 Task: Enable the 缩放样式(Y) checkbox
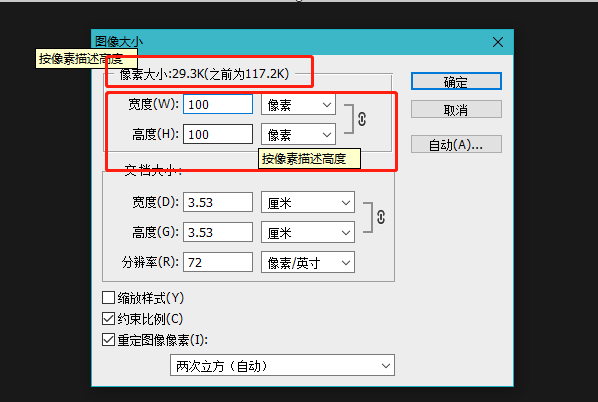pyautogui.click(x=108, y=297)
